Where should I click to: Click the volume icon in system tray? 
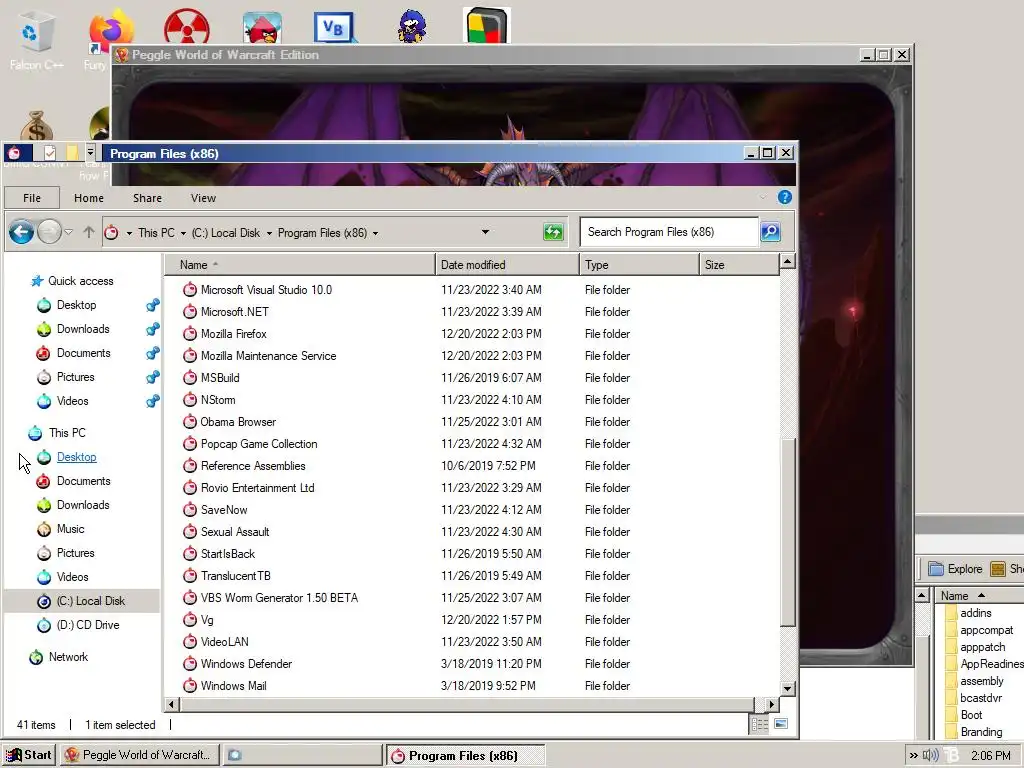(x=930, y=756)
